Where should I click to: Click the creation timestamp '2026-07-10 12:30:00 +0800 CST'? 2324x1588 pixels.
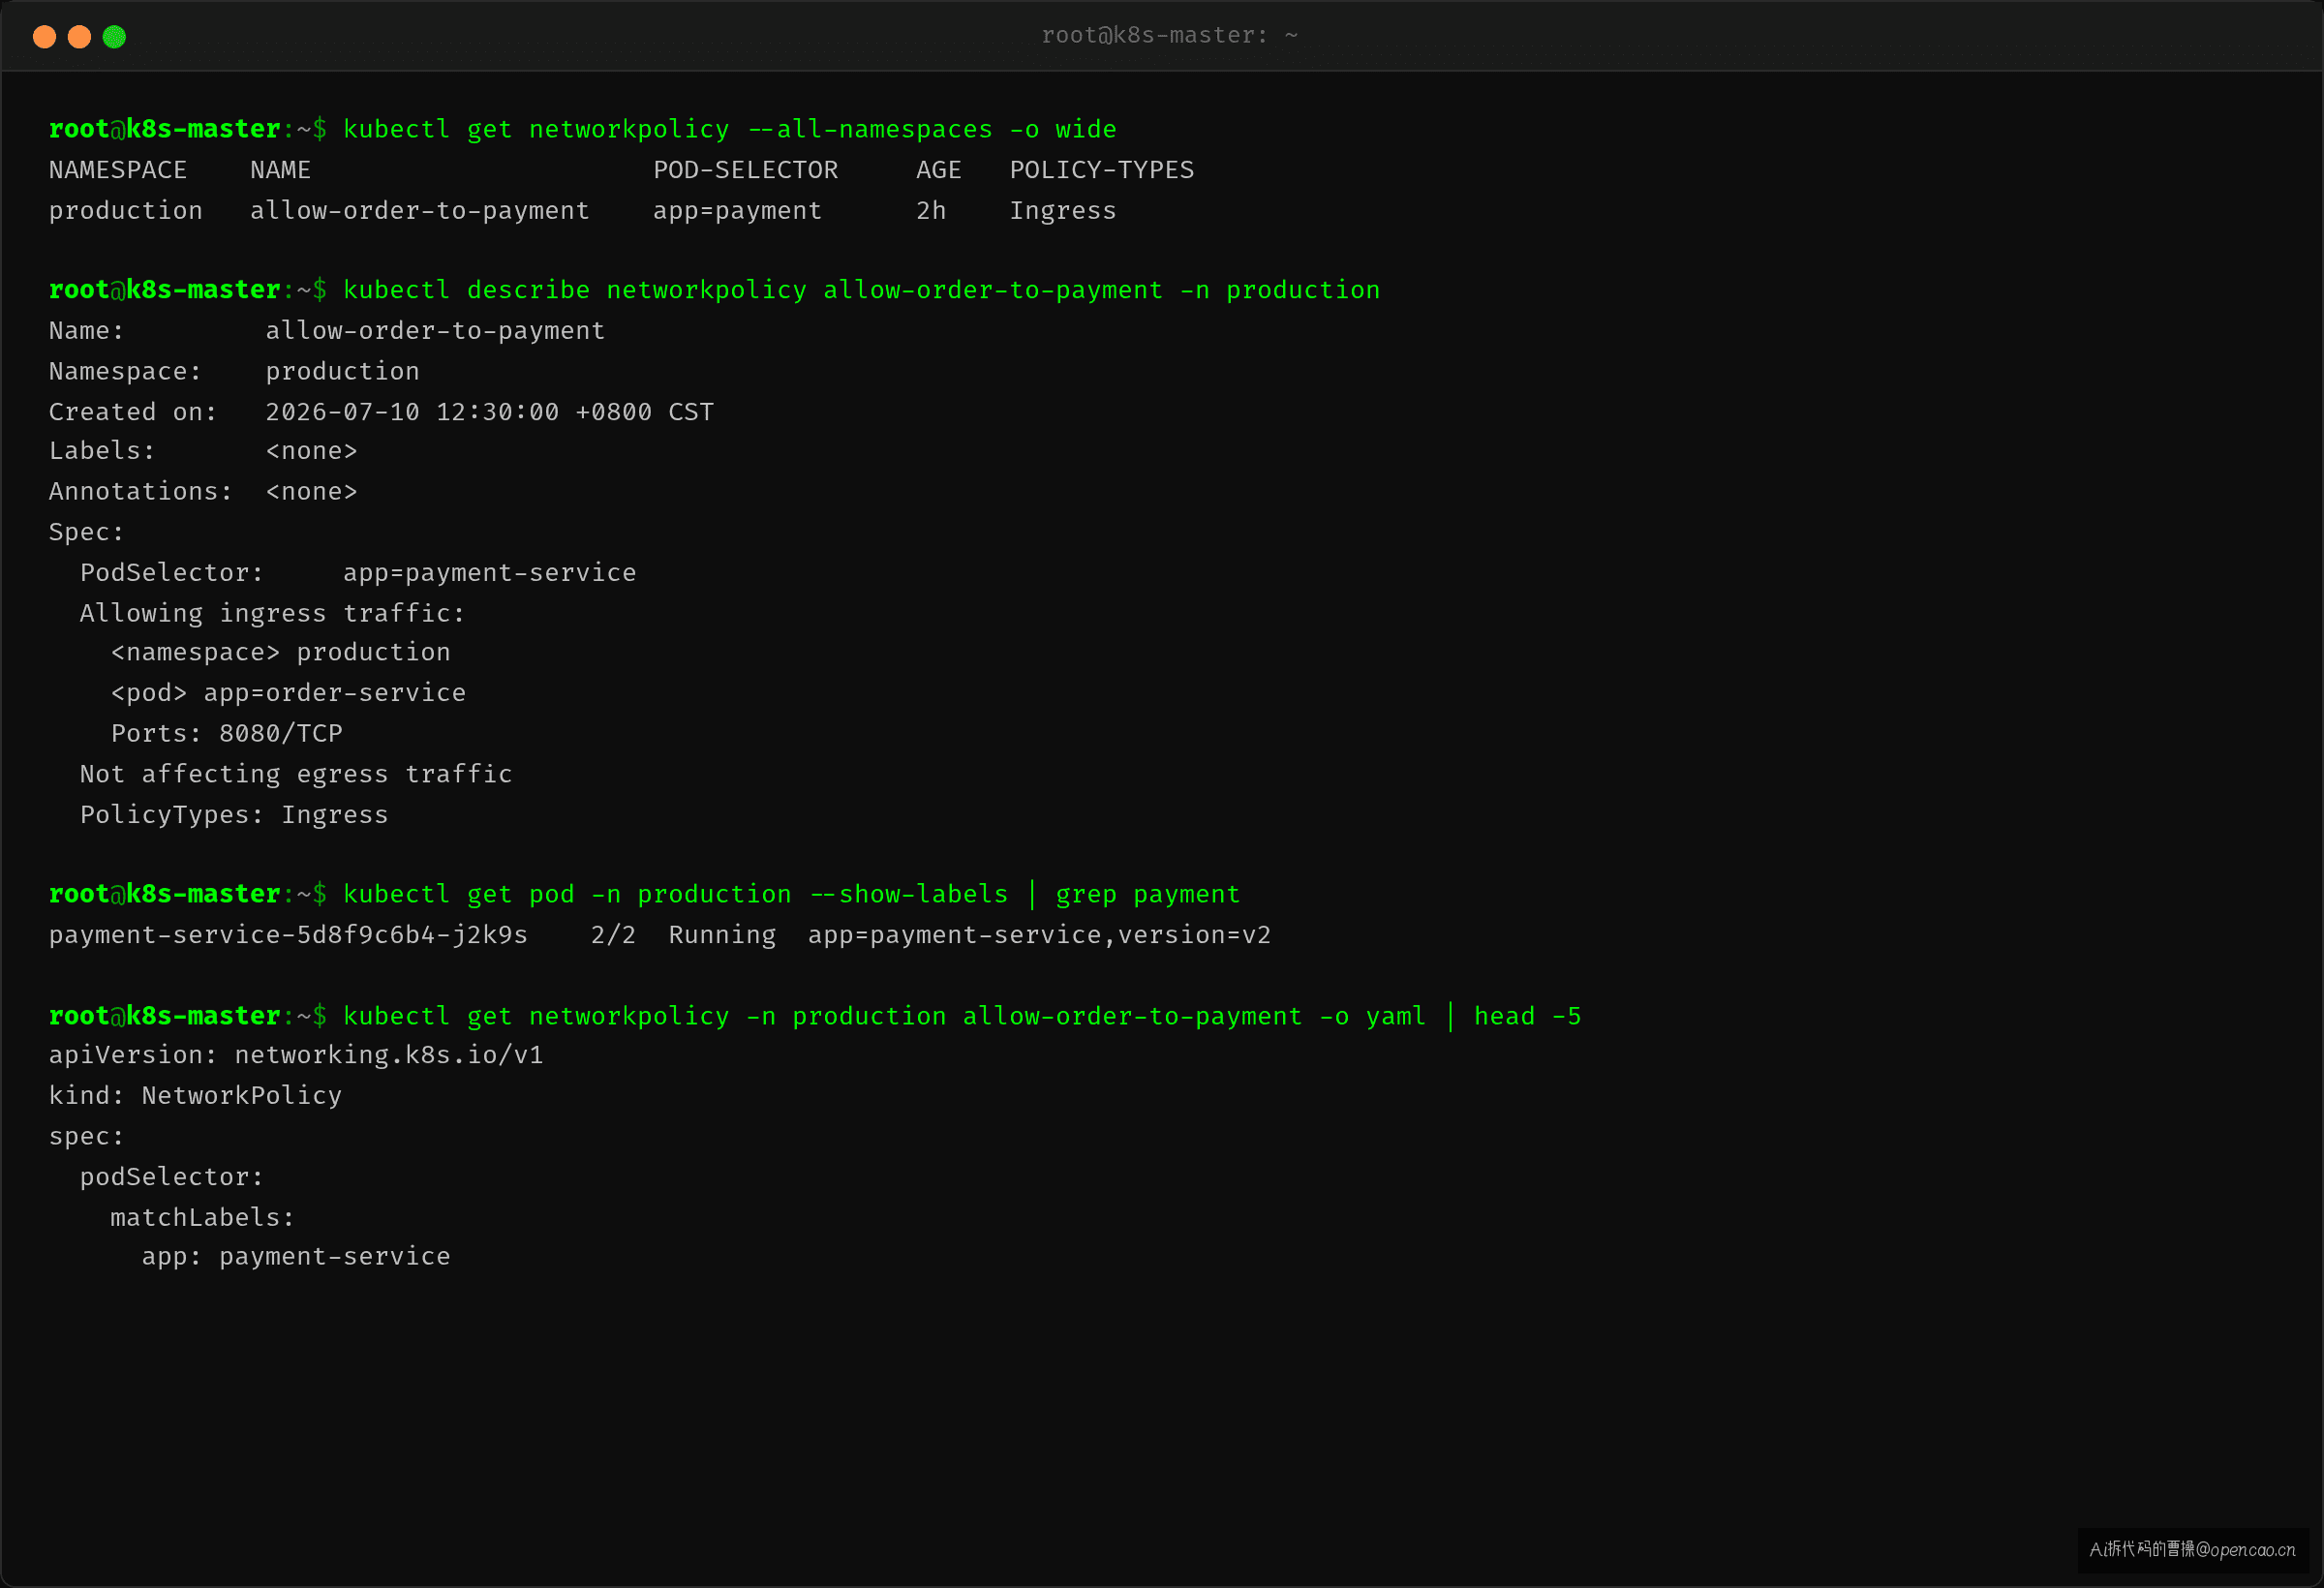pyautogui.click(x=489, y=412)
